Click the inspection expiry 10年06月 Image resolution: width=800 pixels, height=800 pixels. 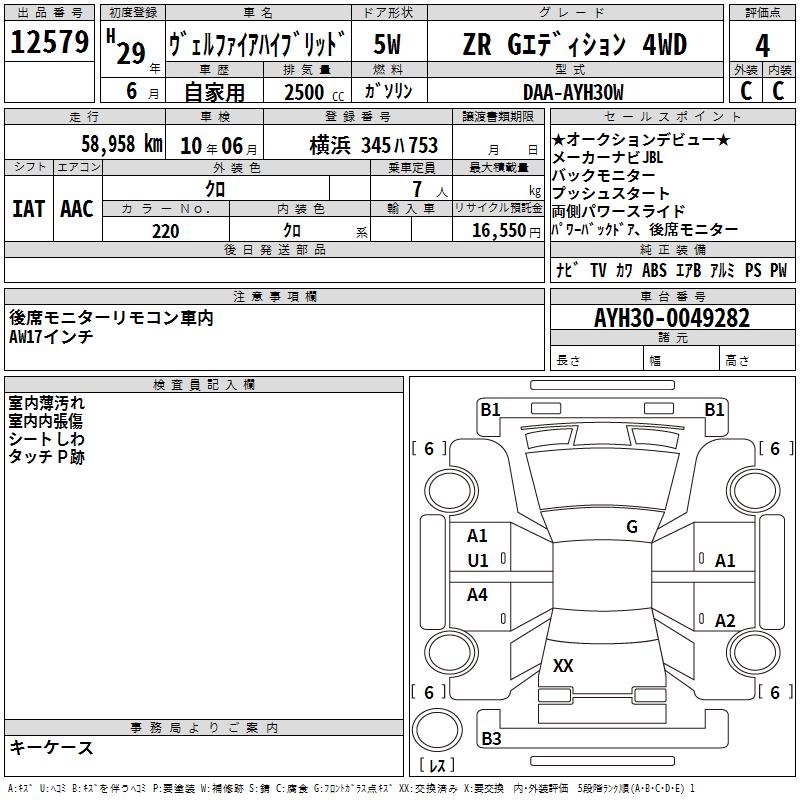click(x=219, y=146)
